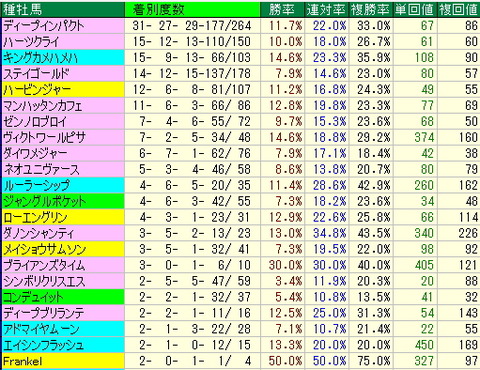Click the 34.8% 連対率 for ダノンシャンティ
Viewport: 480px width, 370px height.
pos(329,234)
